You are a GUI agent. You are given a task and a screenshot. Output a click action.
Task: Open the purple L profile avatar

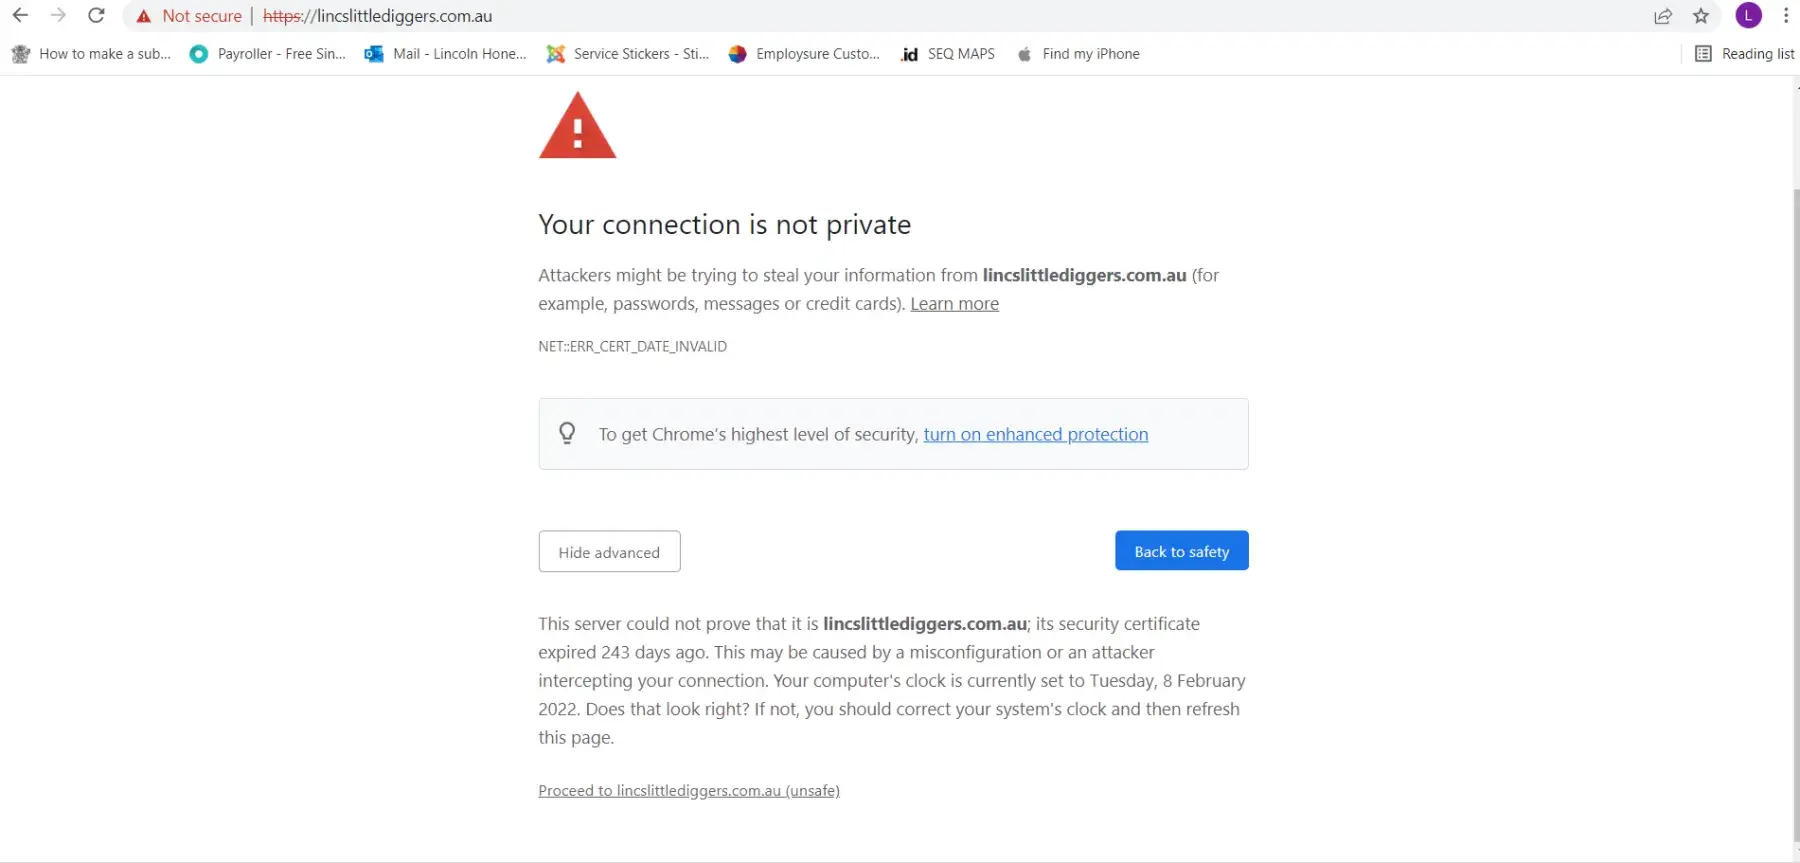[1748, 16]
